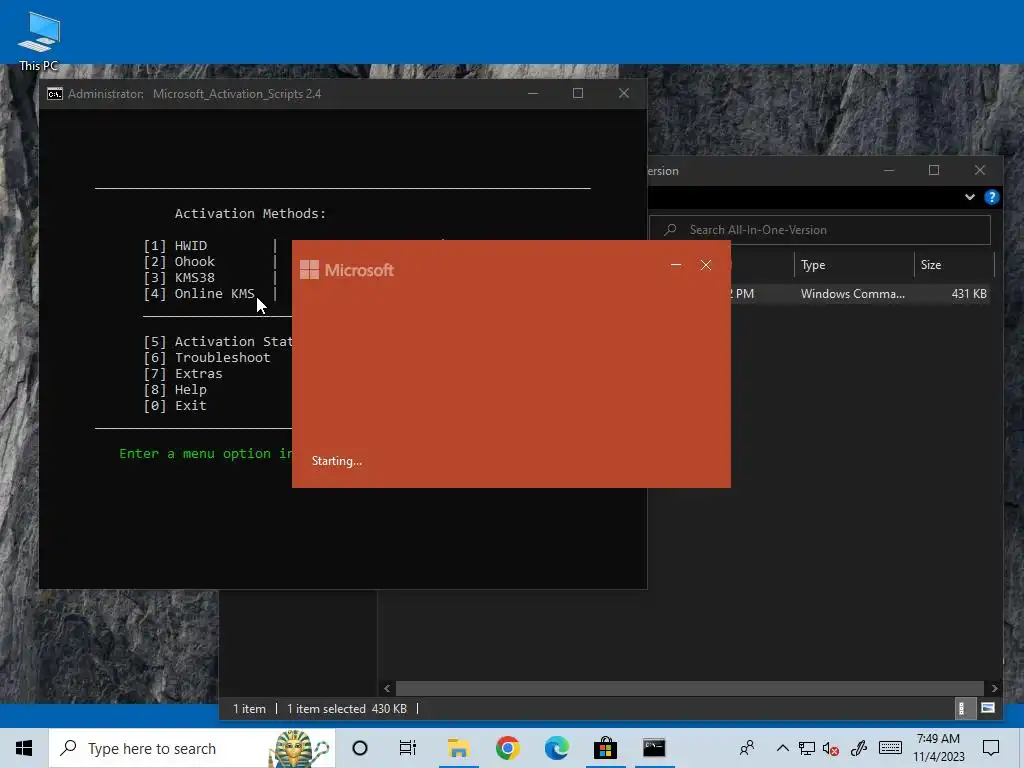Click the [1] HWID menu line
This screenshot has height=768, width=1024.
click(x=175, y=246)
